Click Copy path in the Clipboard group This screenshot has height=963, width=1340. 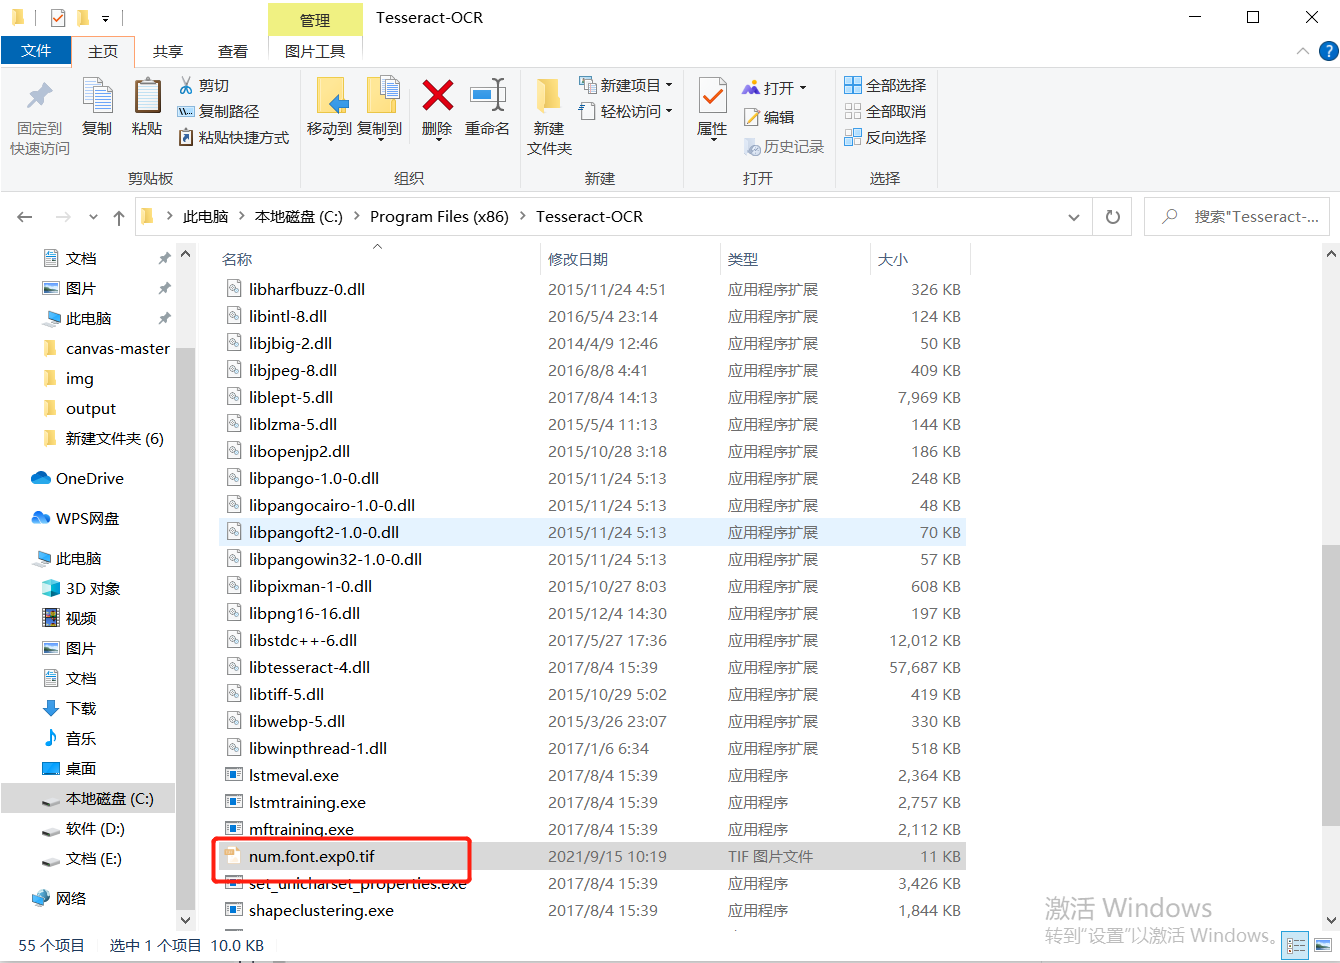218,111
